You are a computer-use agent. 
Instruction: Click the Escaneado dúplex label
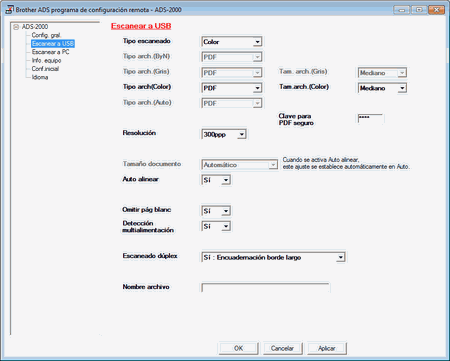(x=150, y=256)
